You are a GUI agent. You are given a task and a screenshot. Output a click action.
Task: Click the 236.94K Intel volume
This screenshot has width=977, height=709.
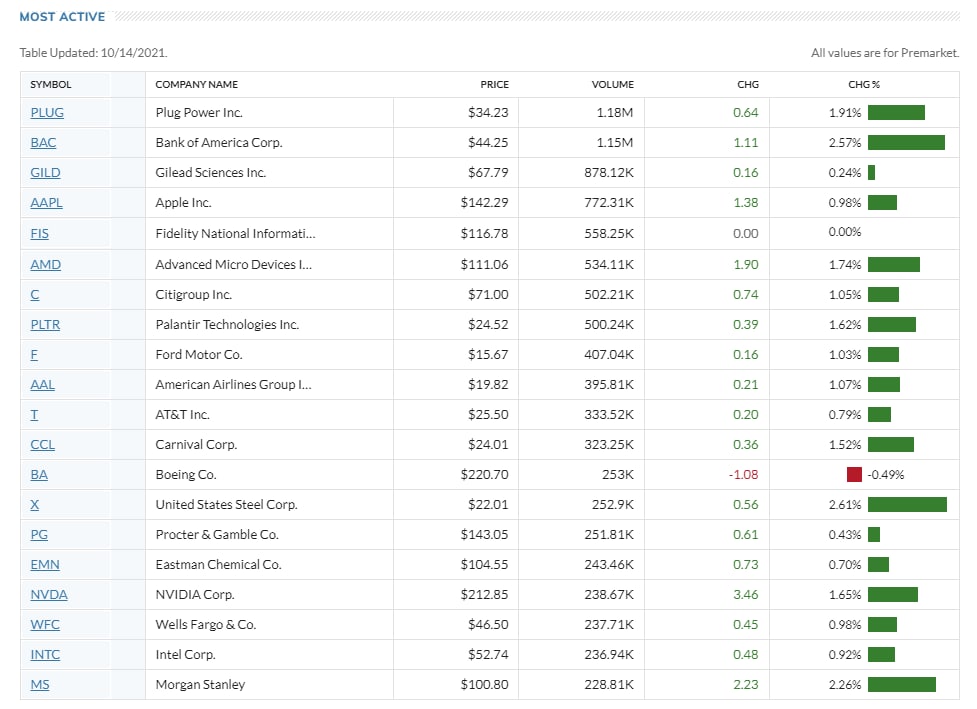pos(609,654)
